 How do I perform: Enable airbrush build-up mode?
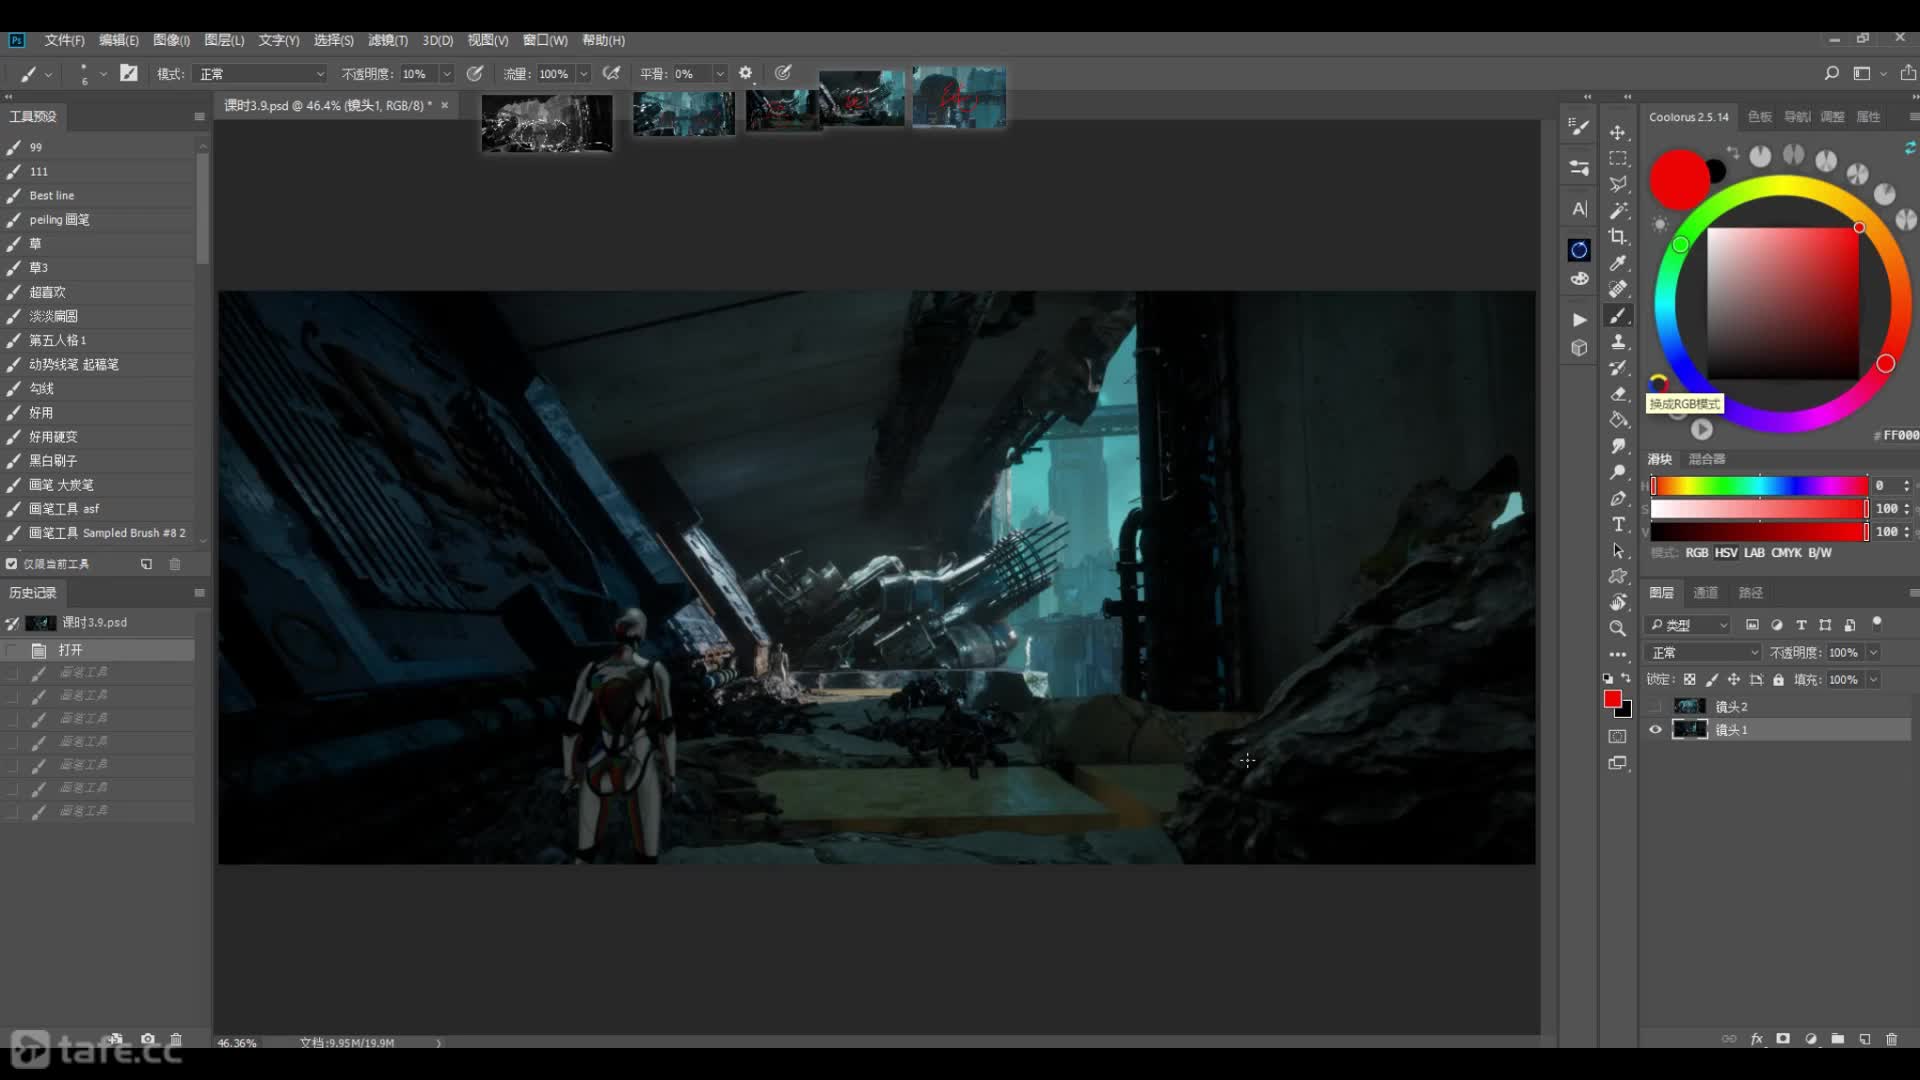pyautogui.click(x=611, y=73)
